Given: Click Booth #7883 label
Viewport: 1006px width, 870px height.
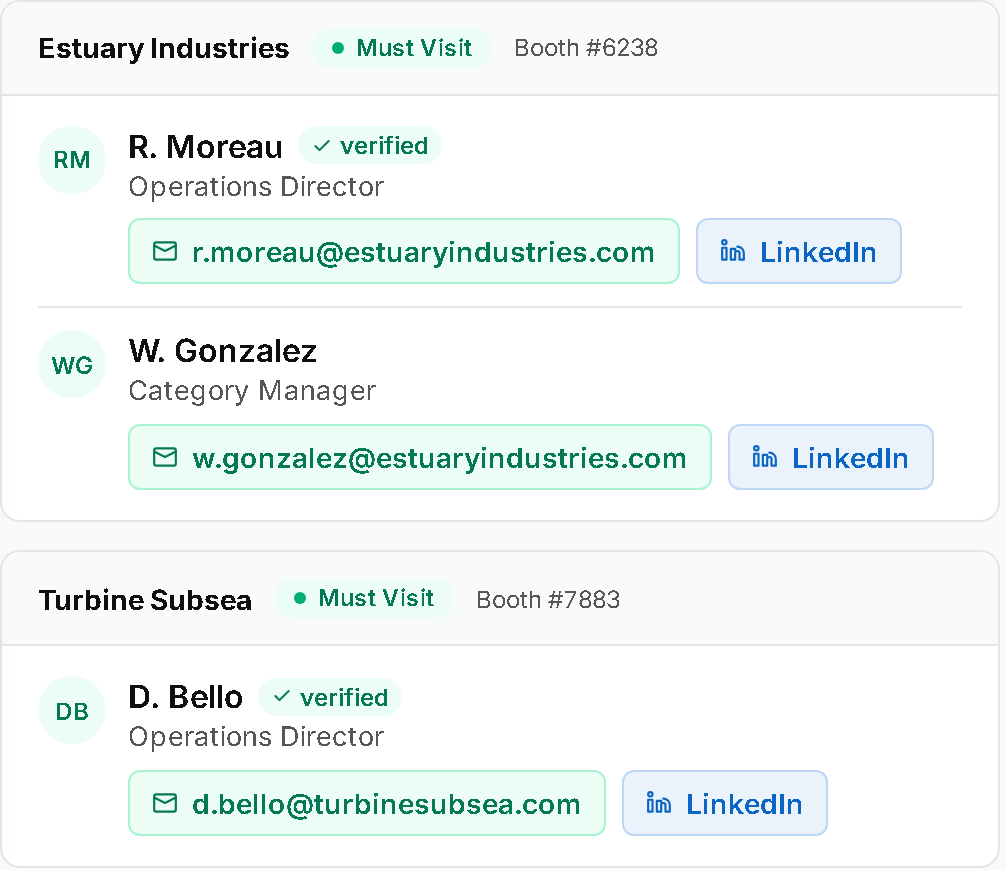Looking at the screenshot, I should tap(548, 600).
